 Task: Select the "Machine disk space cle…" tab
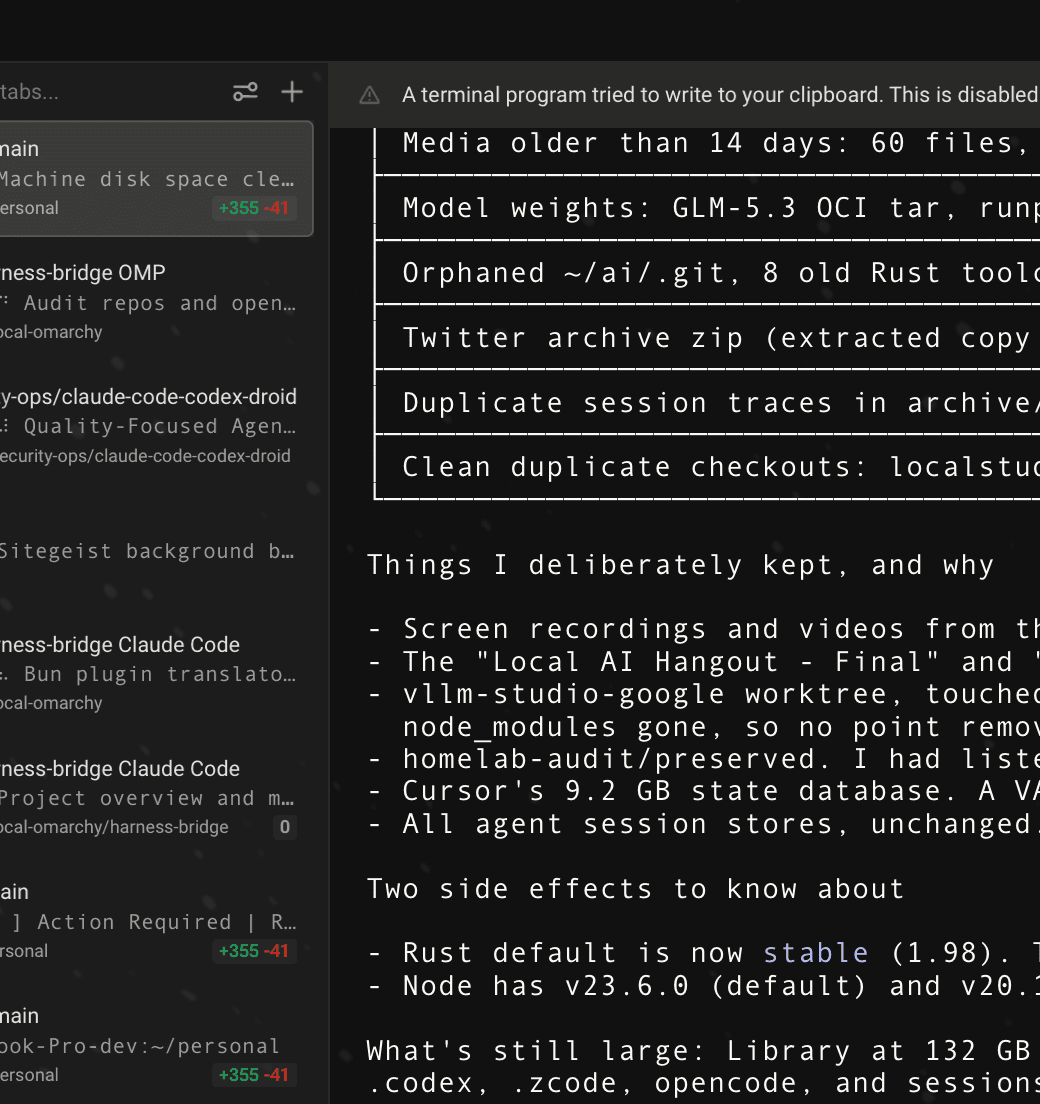coord(155,179)
